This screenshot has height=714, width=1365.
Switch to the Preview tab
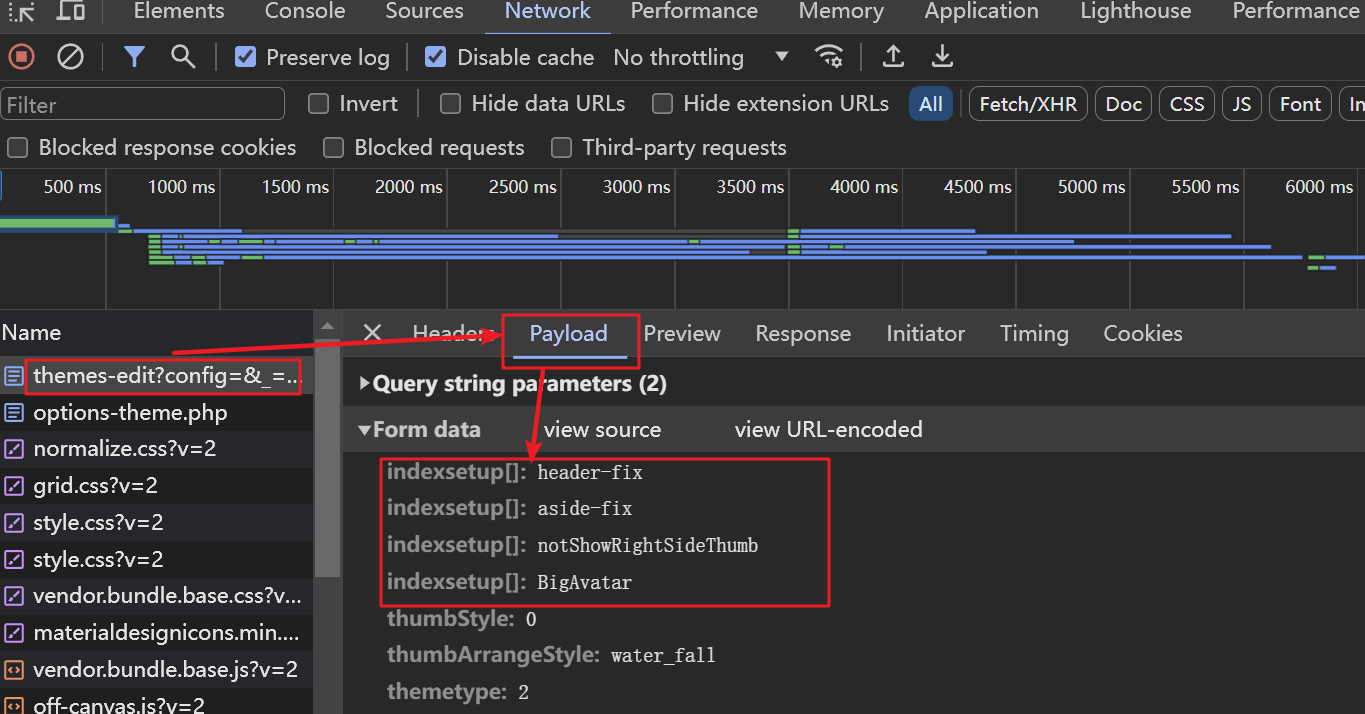point(682,333)
